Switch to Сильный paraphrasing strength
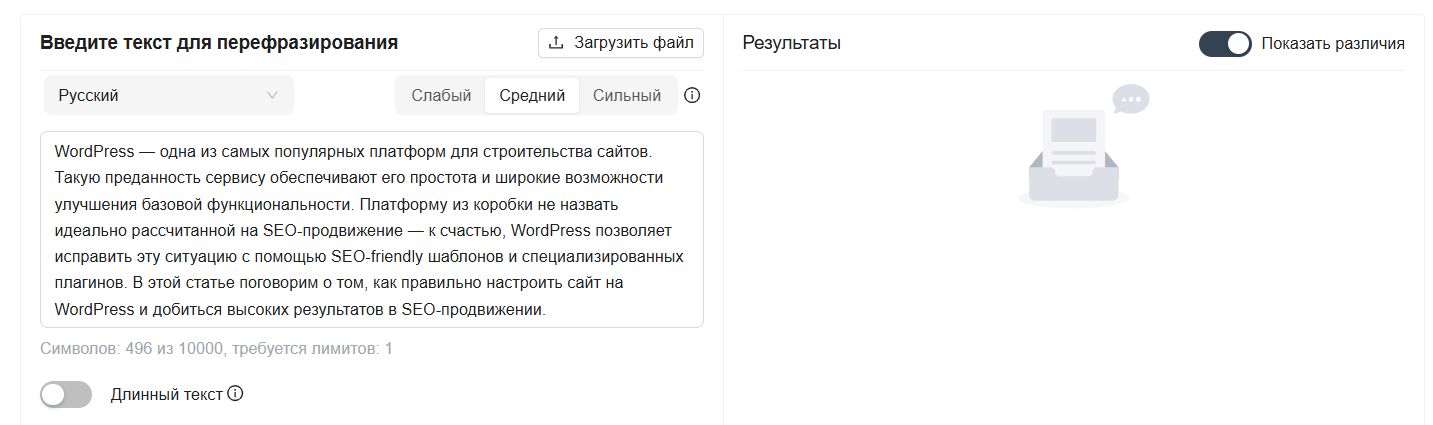The height and width of the screenshot is (425, 1433). (627, 96)
